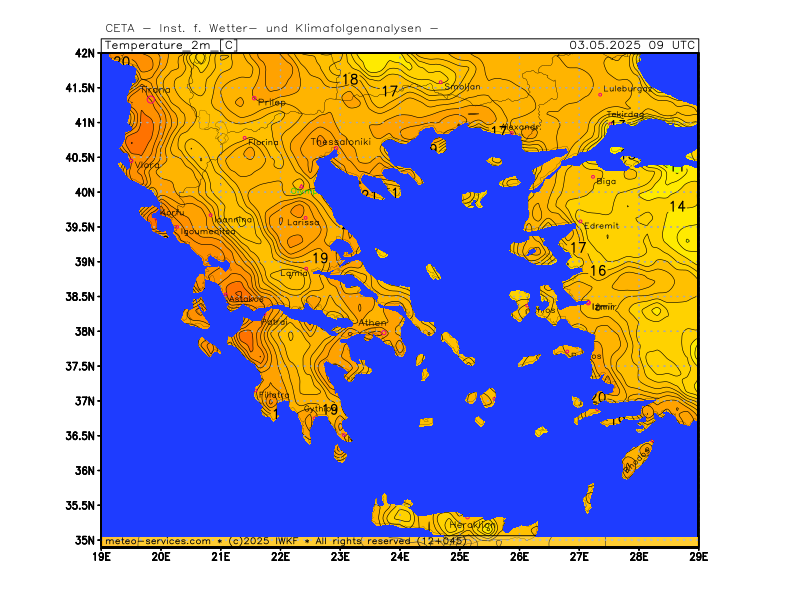Image resolution: width=800 pixels, height=600 pixels.
Task: Select the 22E longitude label
Action: pos(281,557)
